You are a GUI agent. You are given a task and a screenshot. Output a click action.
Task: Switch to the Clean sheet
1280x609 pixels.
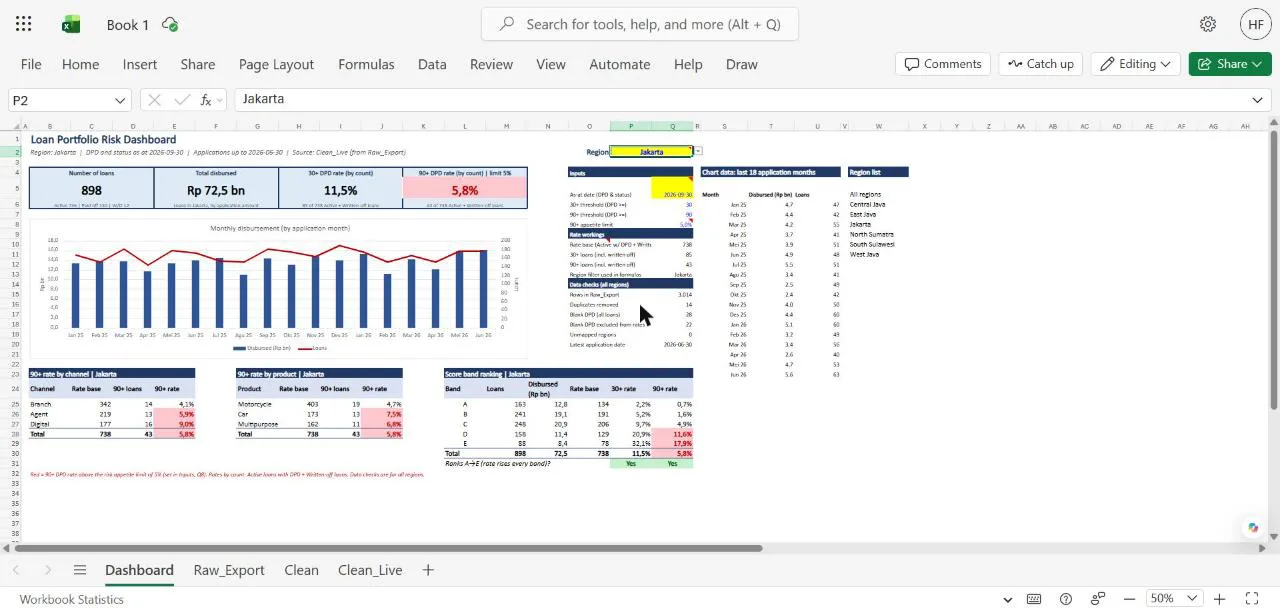click(301, 570)
